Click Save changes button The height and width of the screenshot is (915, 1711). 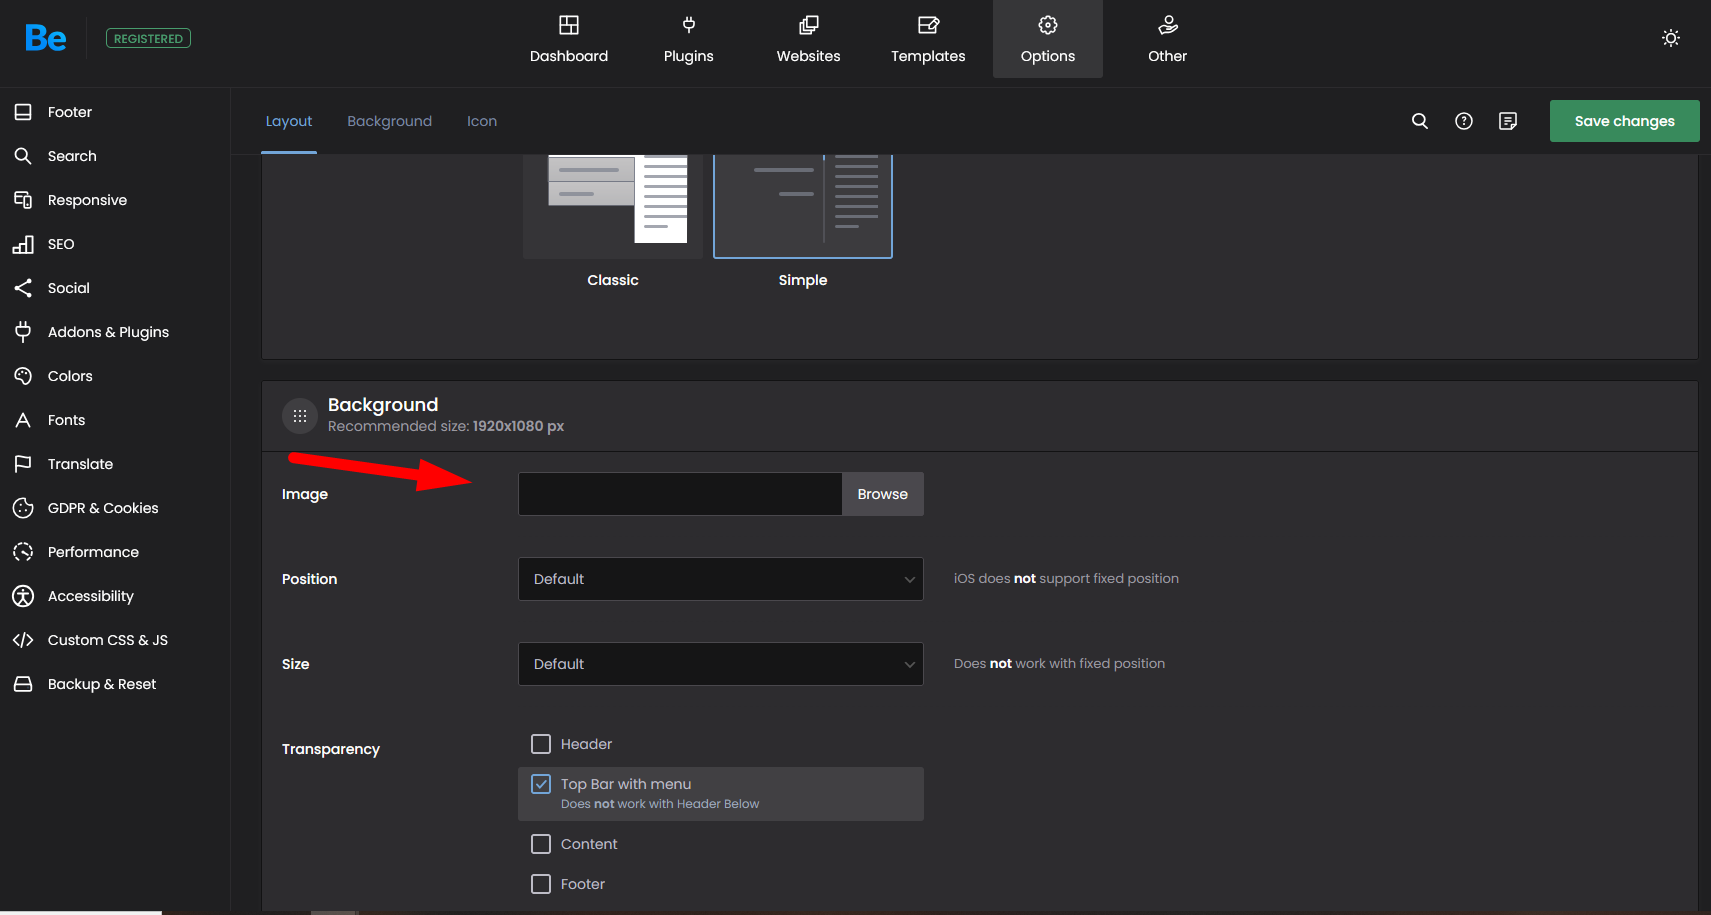click(1625, 121)
